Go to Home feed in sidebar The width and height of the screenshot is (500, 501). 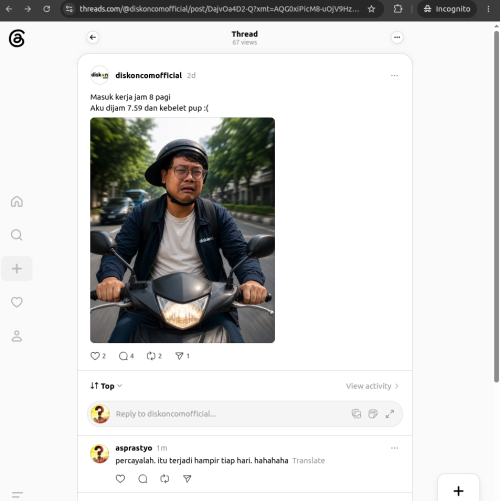(17, 201)
